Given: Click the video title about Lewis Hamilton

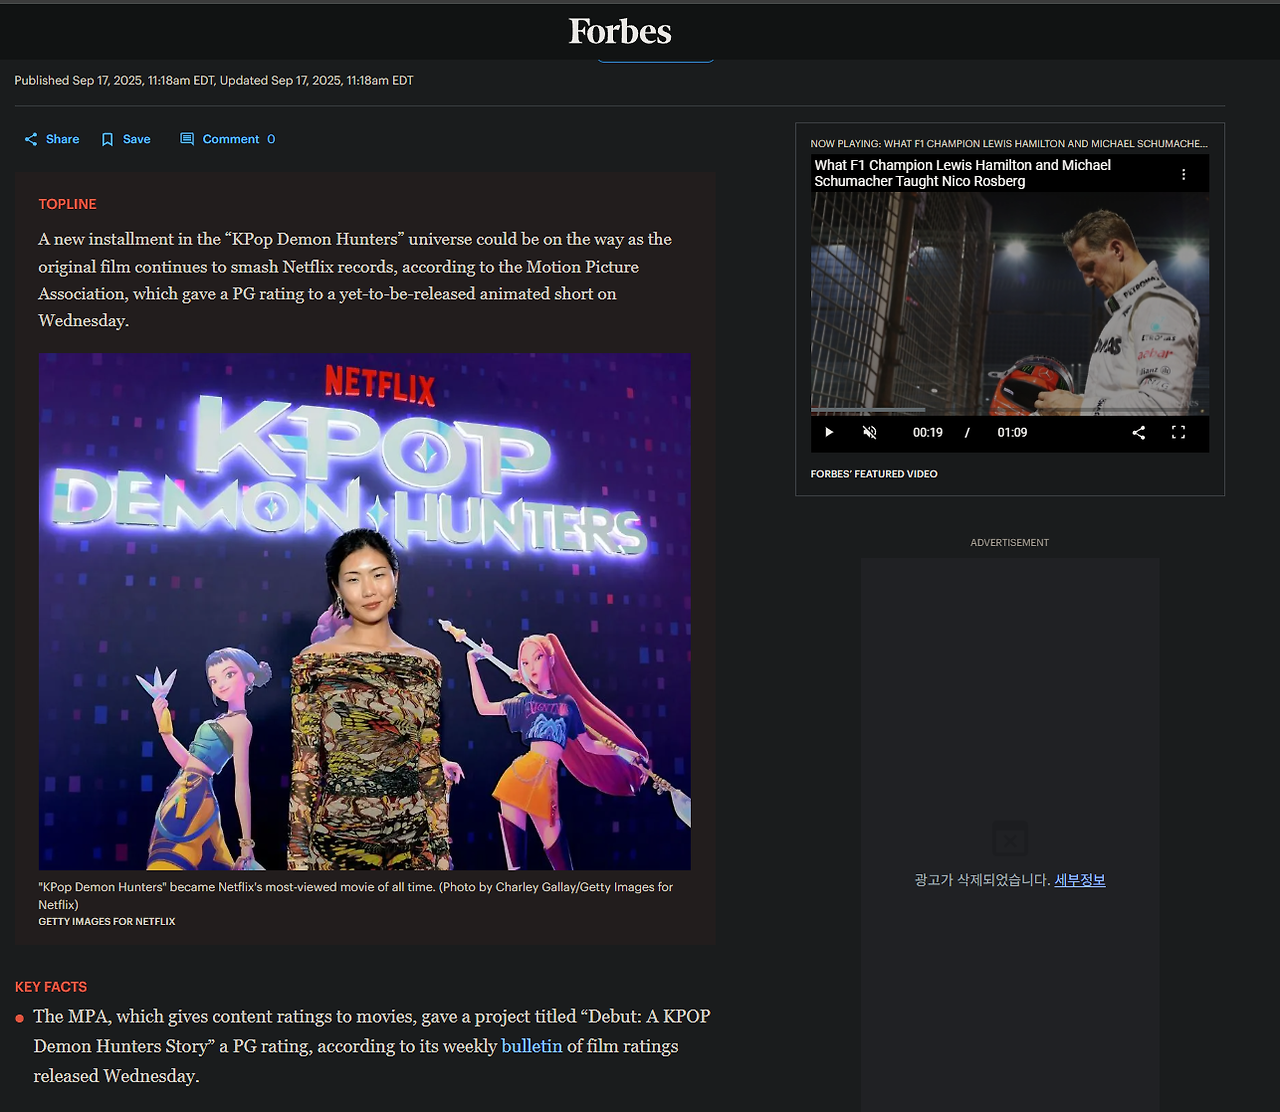Looking at the screenshot, I should tap(962, 173).
